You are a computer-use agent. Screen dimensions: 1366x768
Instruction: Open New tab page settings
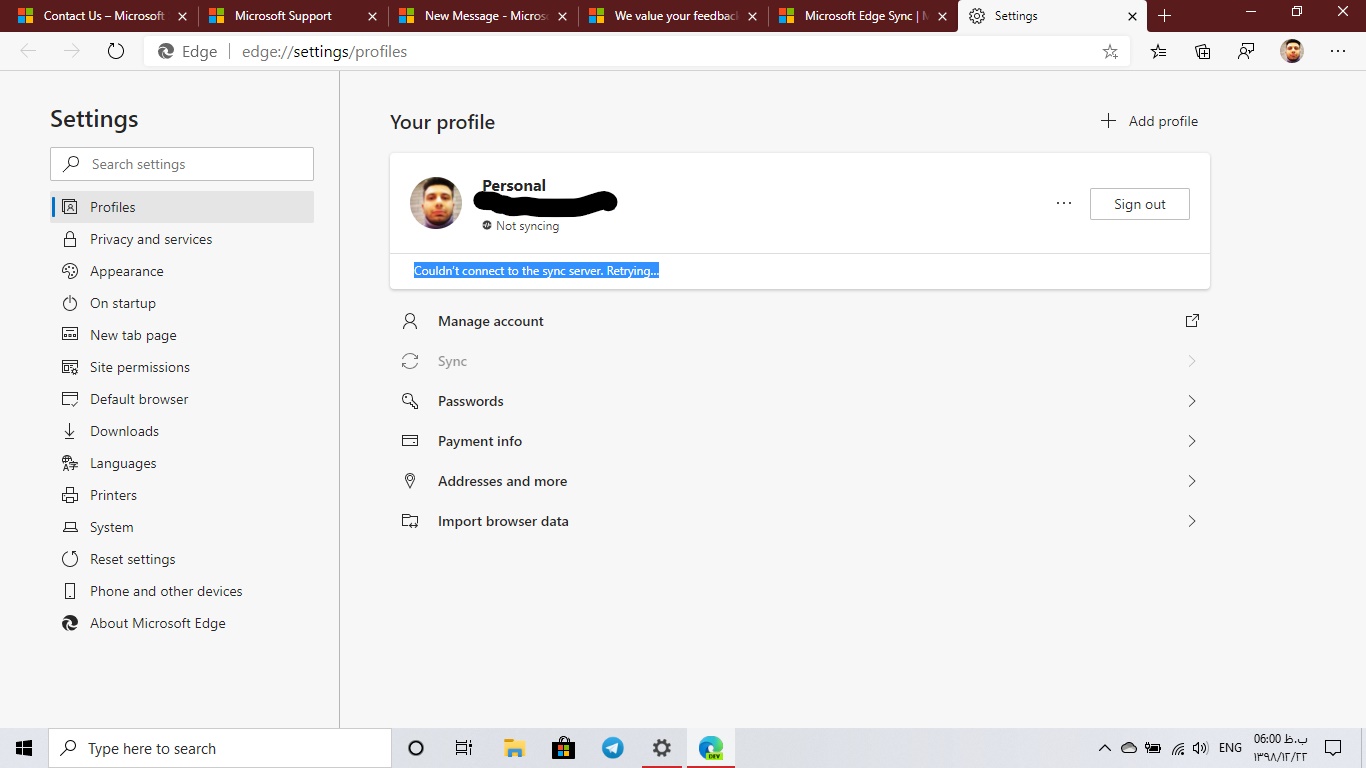tap(182, 335)
